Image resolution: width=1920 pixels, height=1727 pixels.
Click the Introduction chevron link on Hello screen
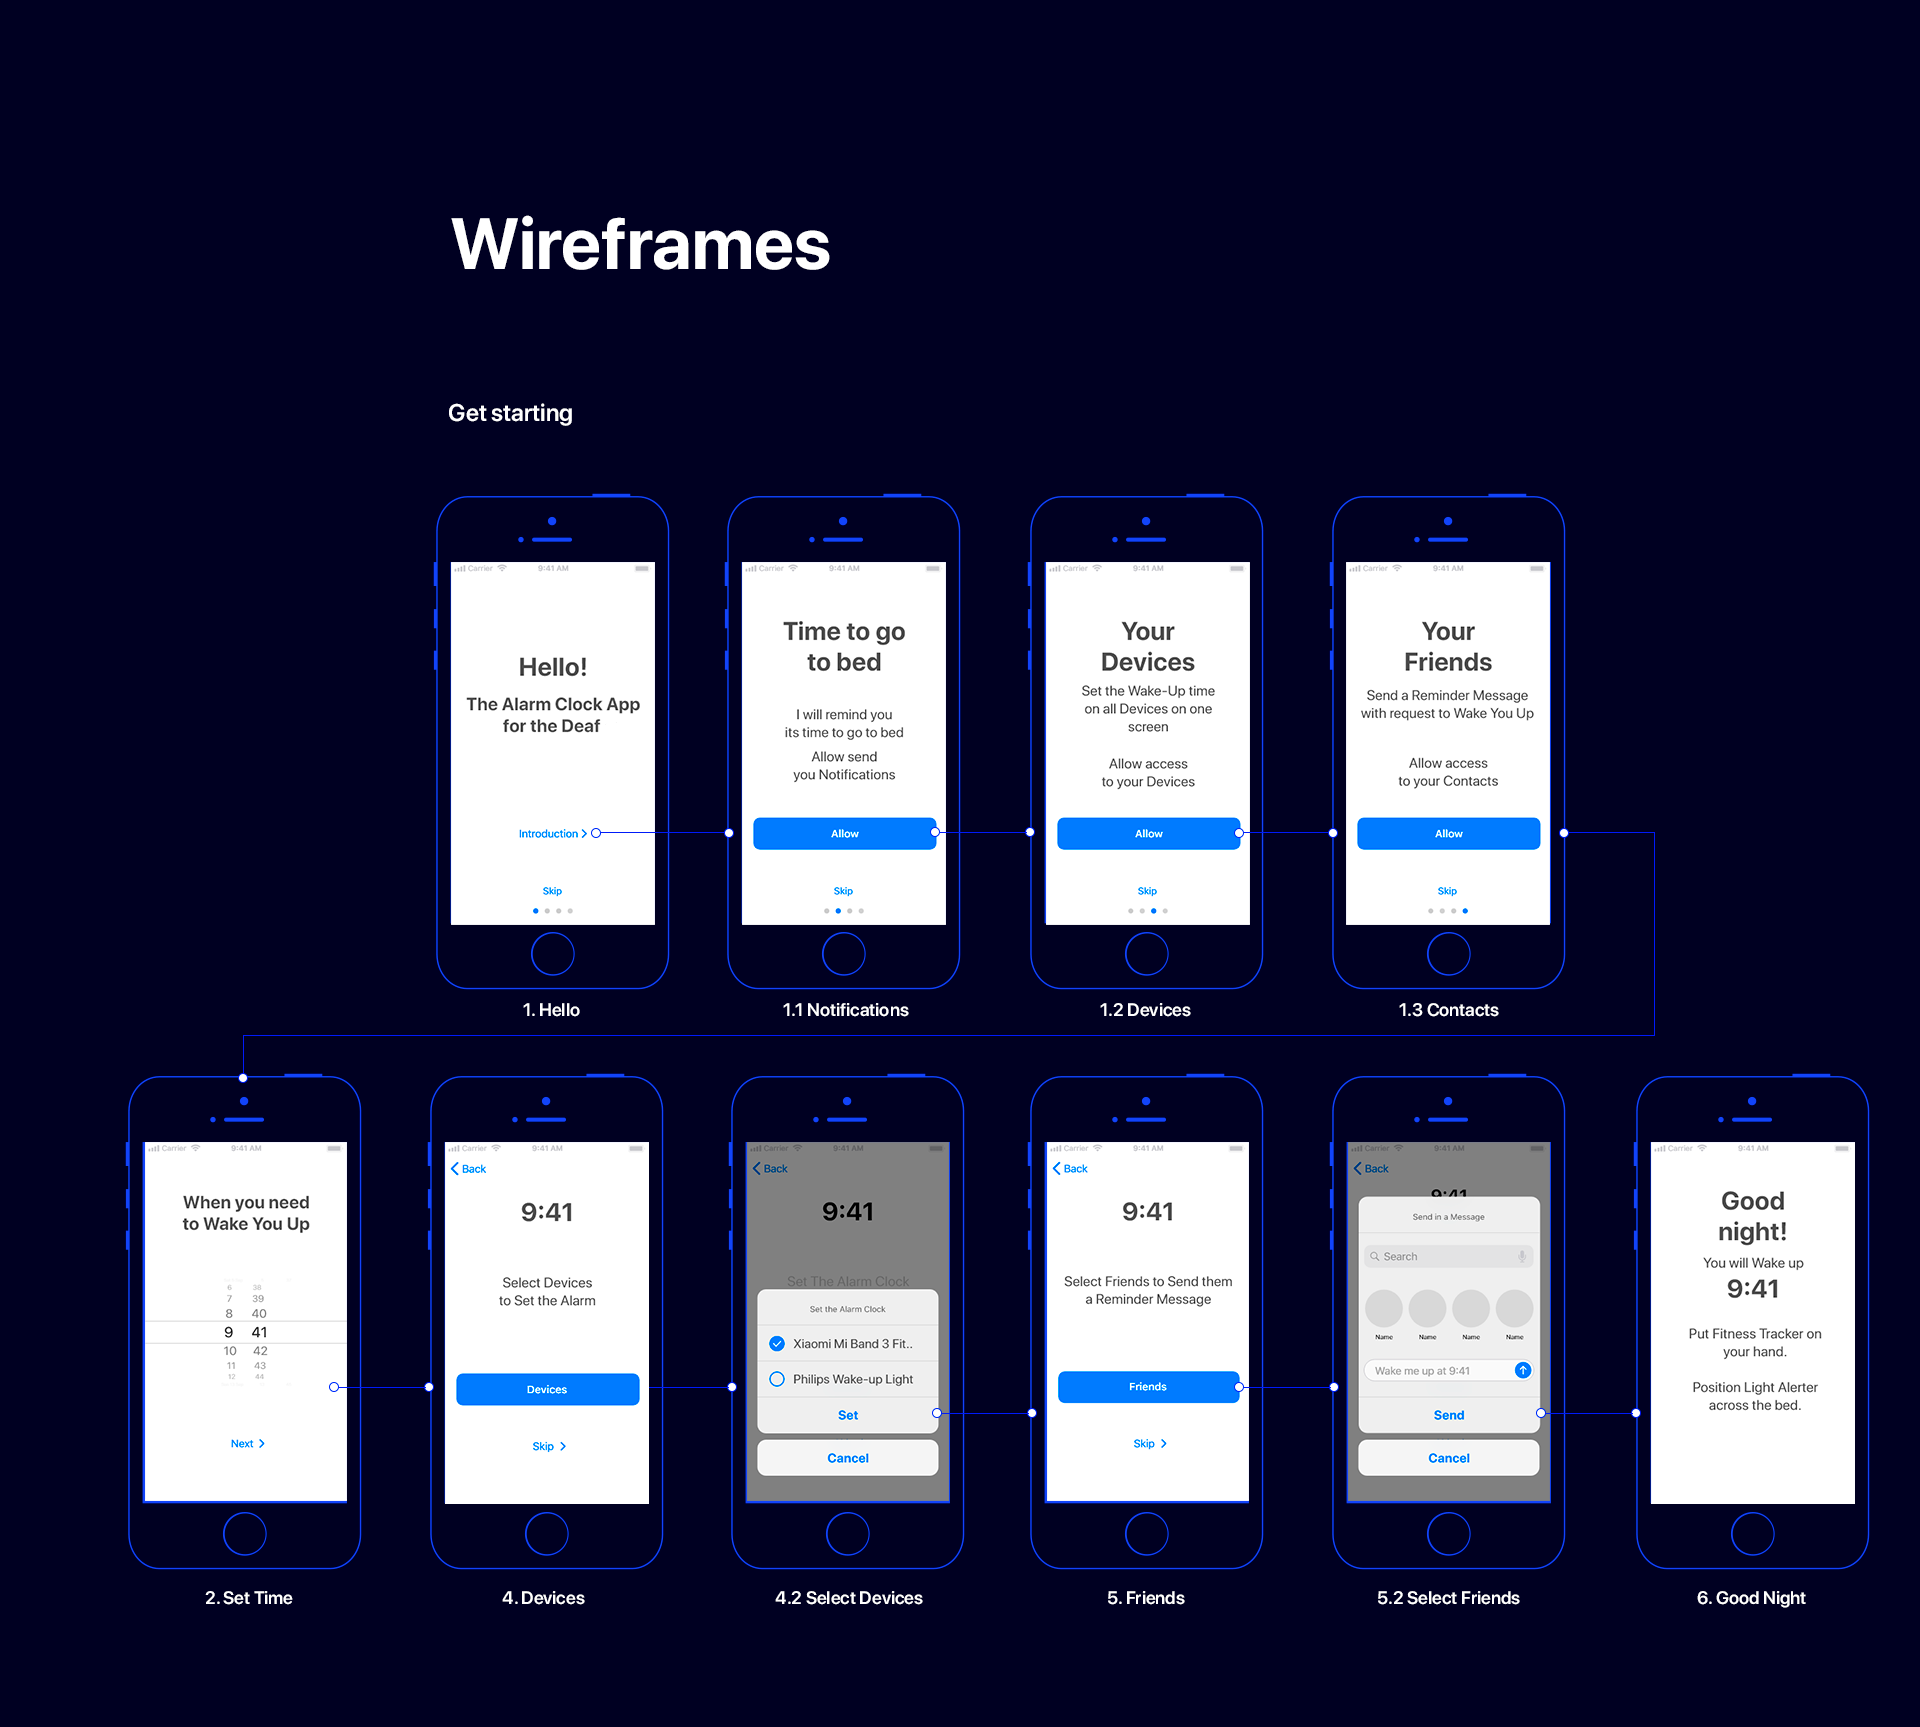[552, 833]
